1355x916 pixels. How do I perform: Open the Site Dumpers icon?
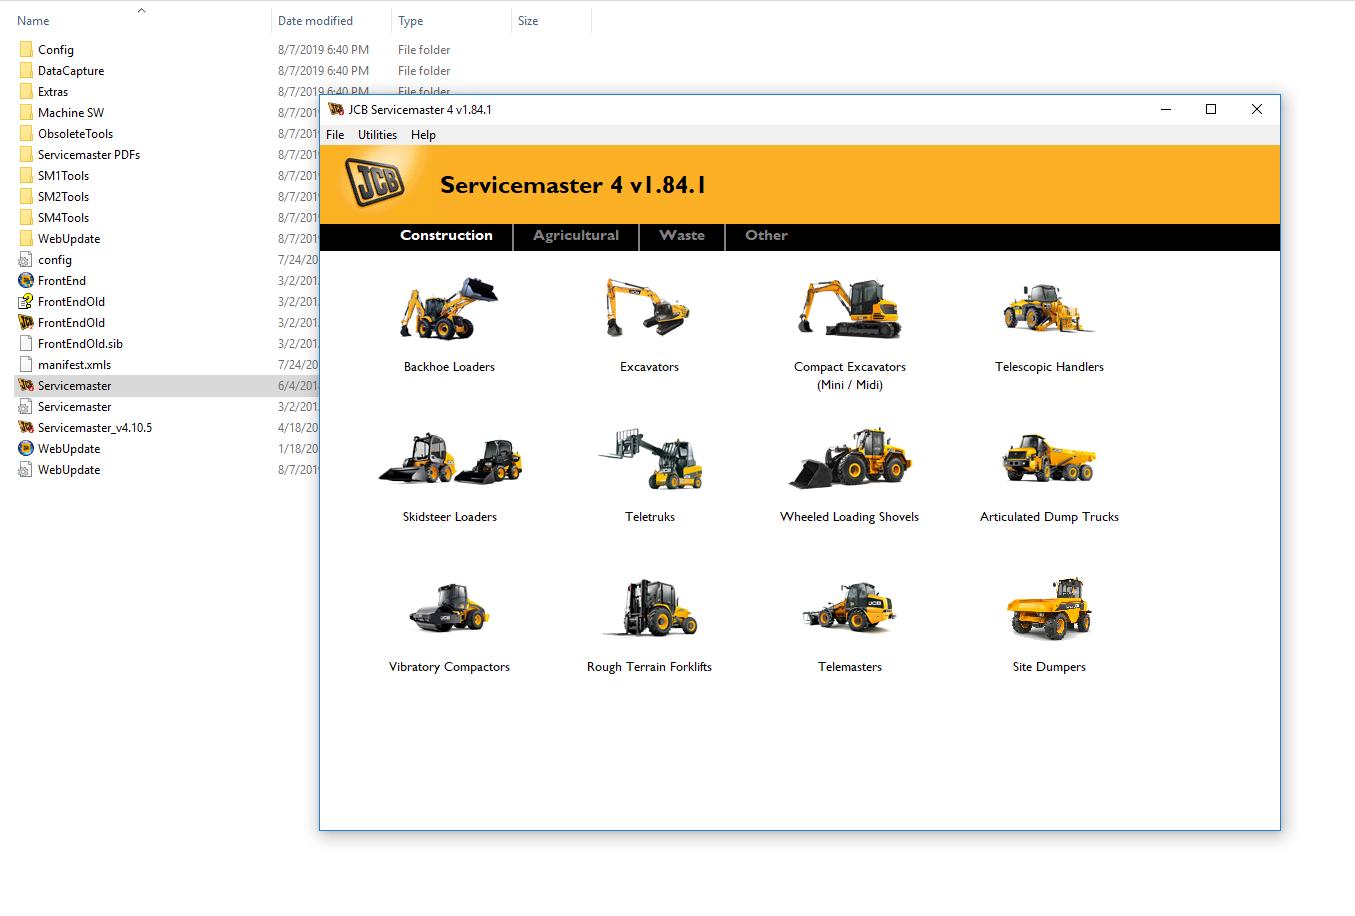point(1049,608)
